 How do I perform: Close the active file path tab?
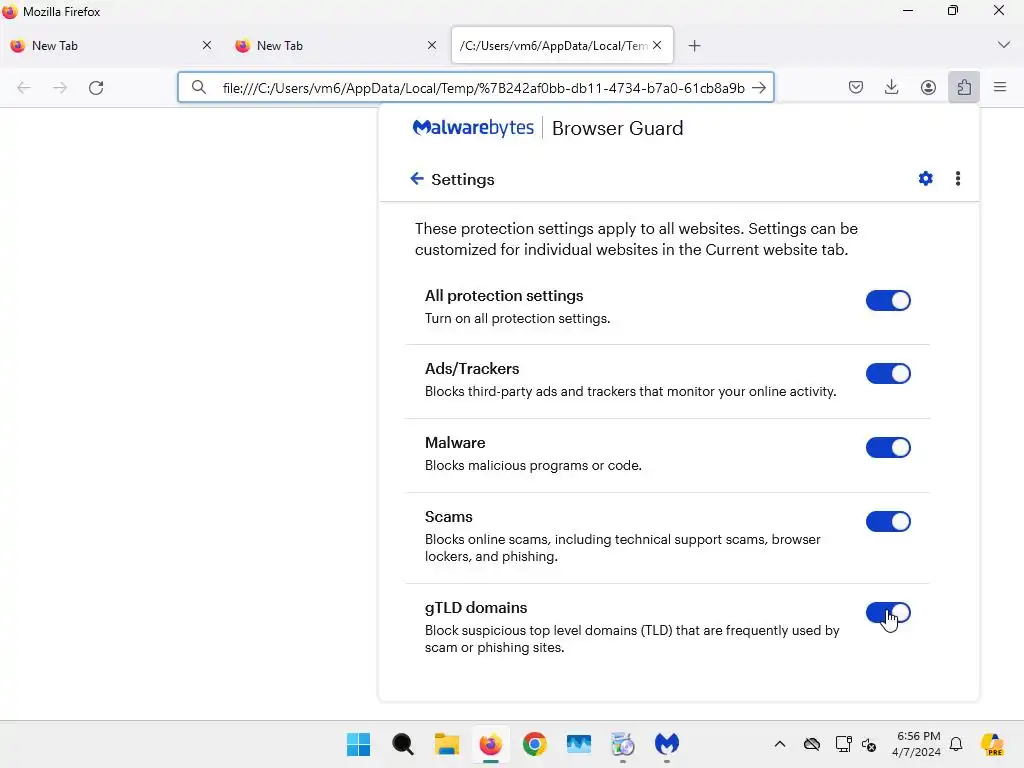657,45
